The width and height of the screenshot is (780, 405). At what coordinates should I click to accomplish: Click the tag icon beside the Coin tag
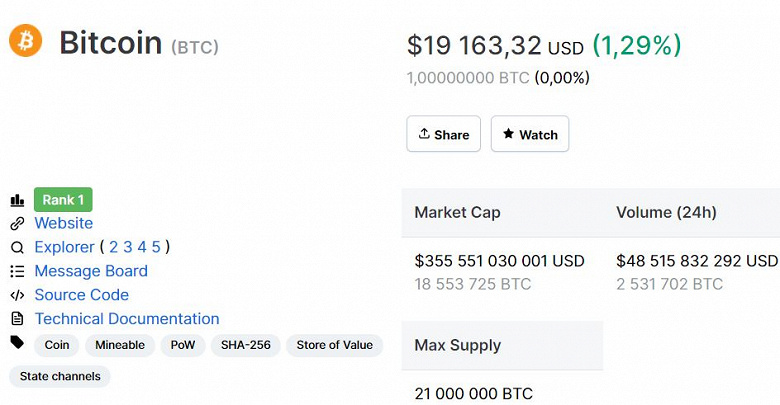[x=17, y=343]
